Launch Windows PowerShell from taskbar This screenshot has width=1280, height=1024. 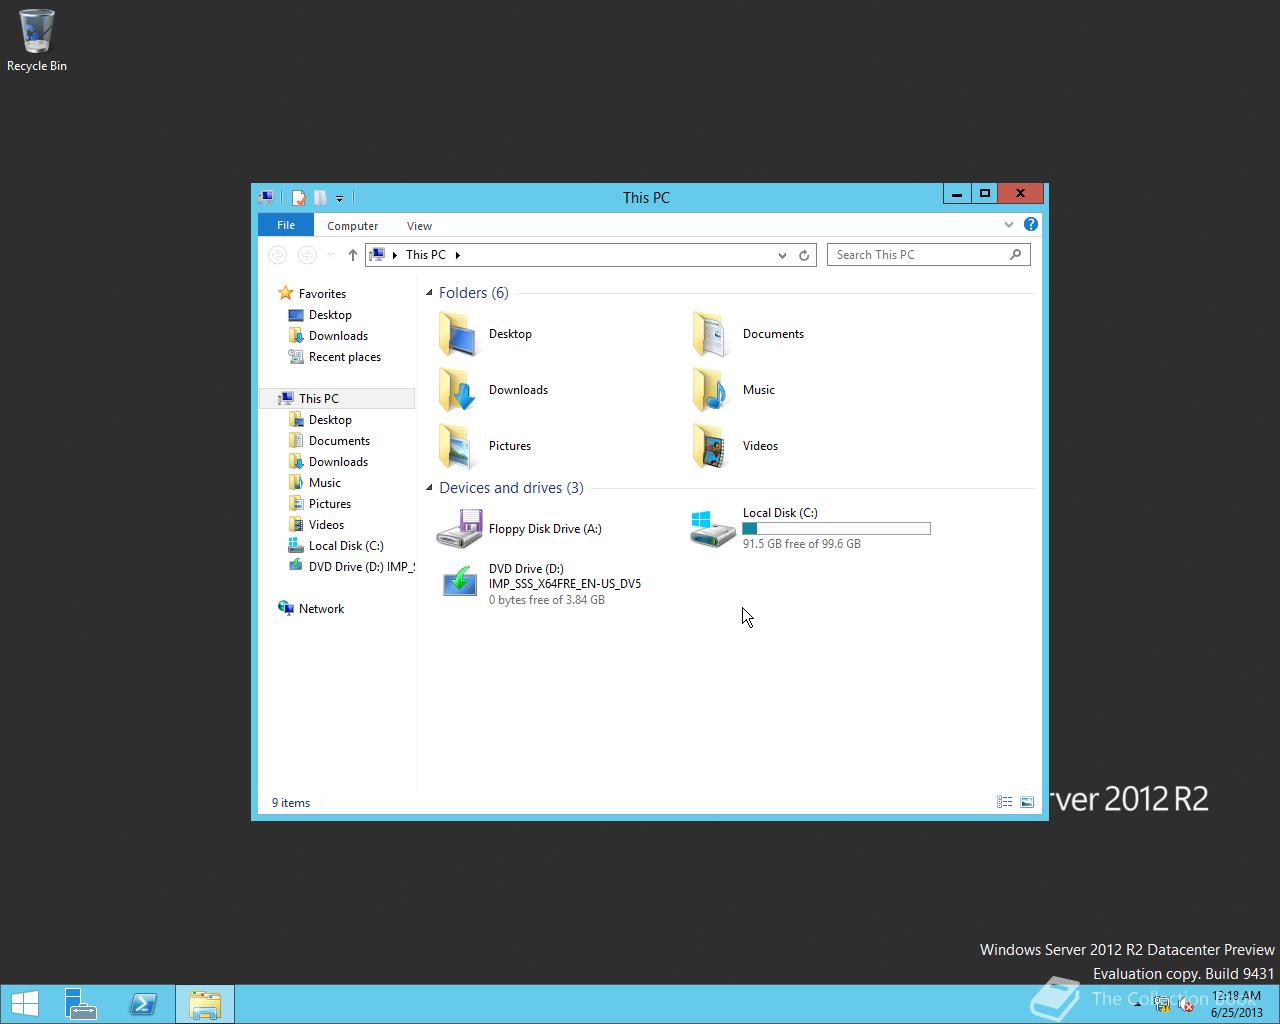tap(143, 1004)
